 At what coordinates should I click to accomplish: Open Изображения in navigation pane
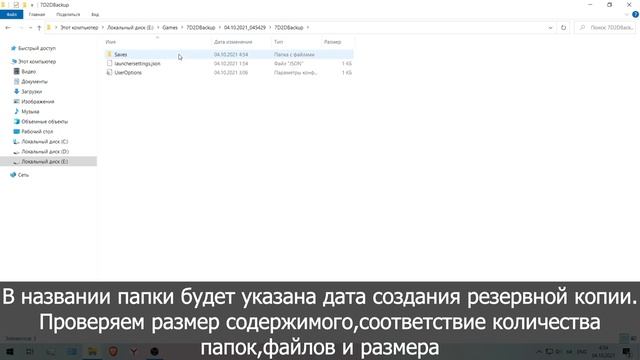click(x=38, y=102)
